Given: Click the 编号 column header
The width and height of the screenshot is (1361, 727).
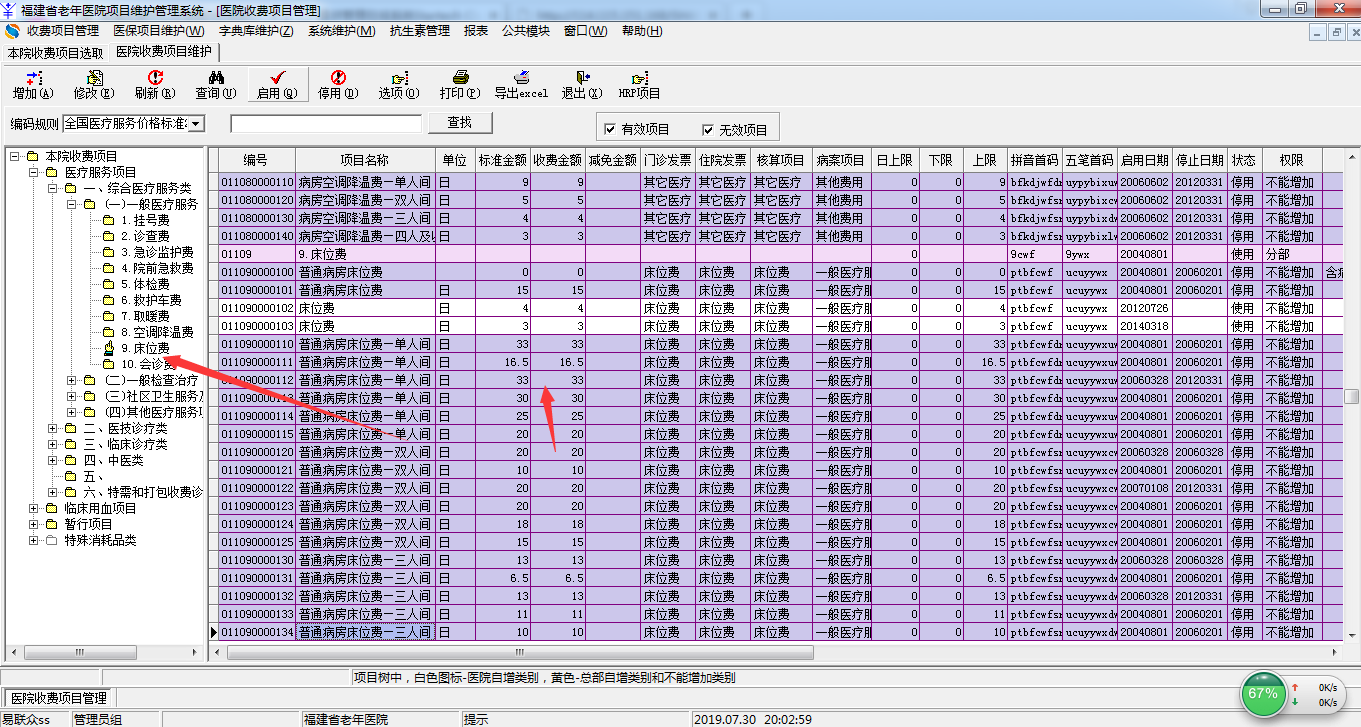Looking at the screenshot, I should click(257, 160).
